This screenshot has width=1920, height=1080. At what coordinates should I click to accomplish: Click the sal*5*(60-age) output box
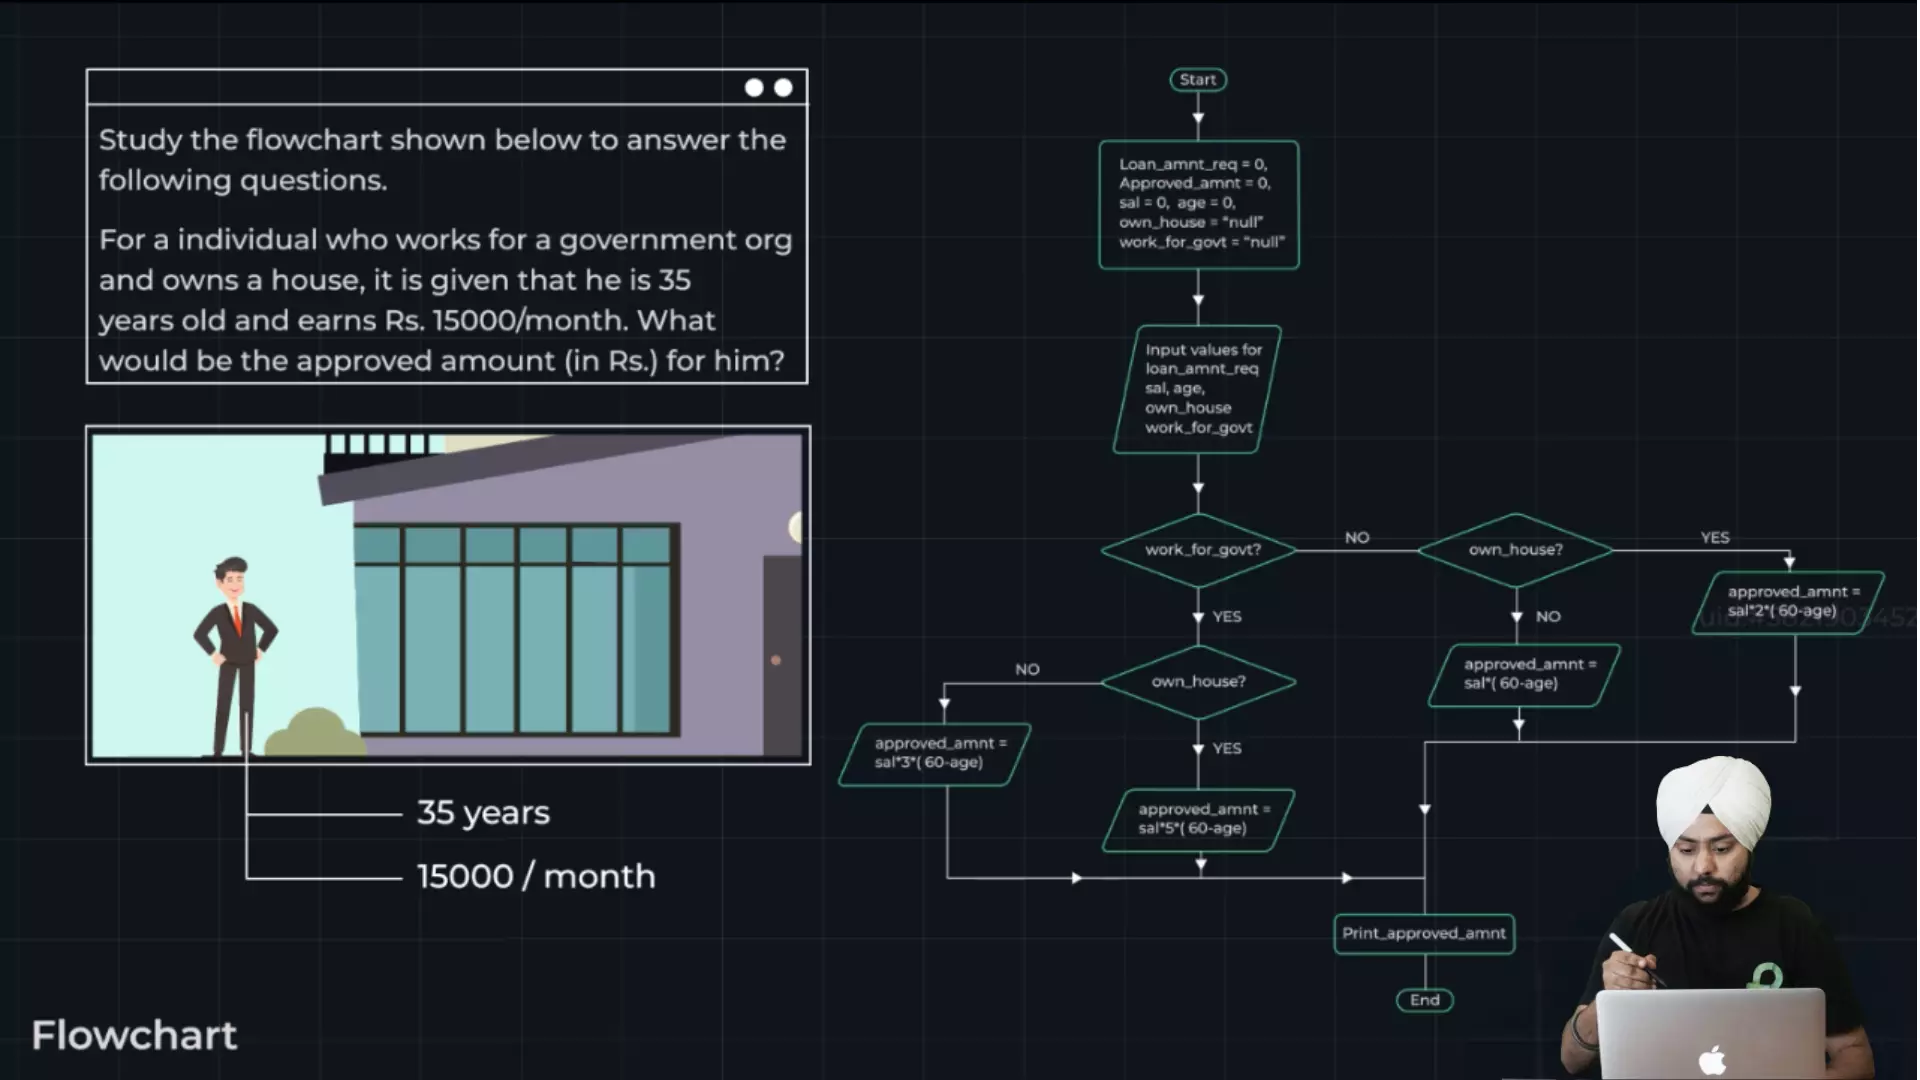[x=1198, y=820]
